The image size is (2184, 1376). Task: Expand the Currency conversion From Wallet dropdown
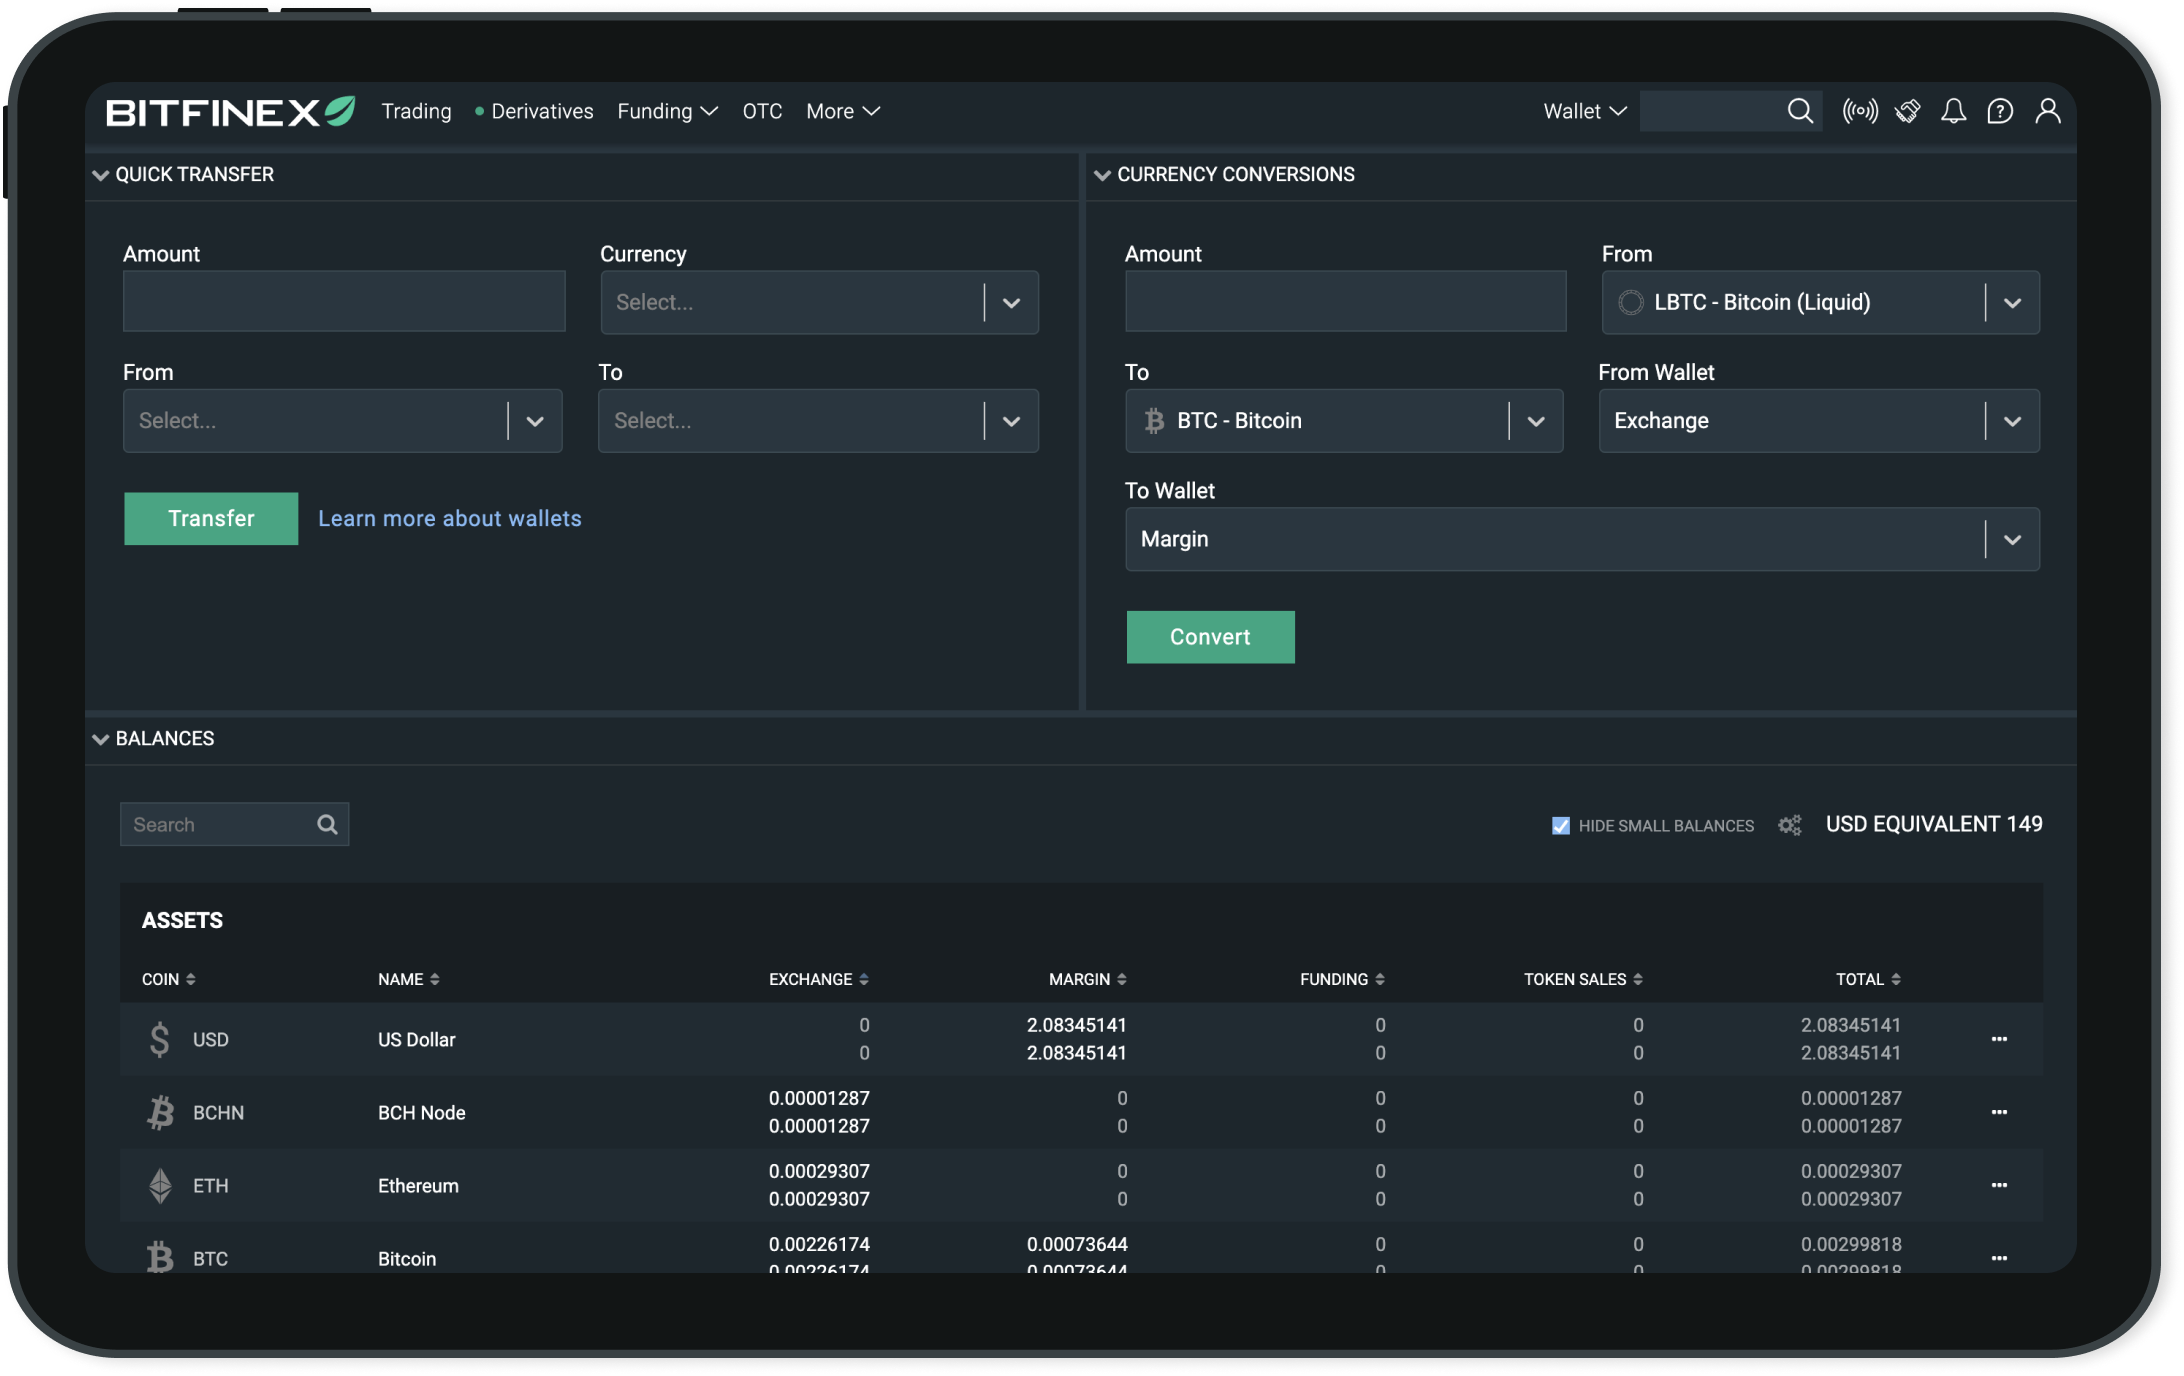point(2013,420)
